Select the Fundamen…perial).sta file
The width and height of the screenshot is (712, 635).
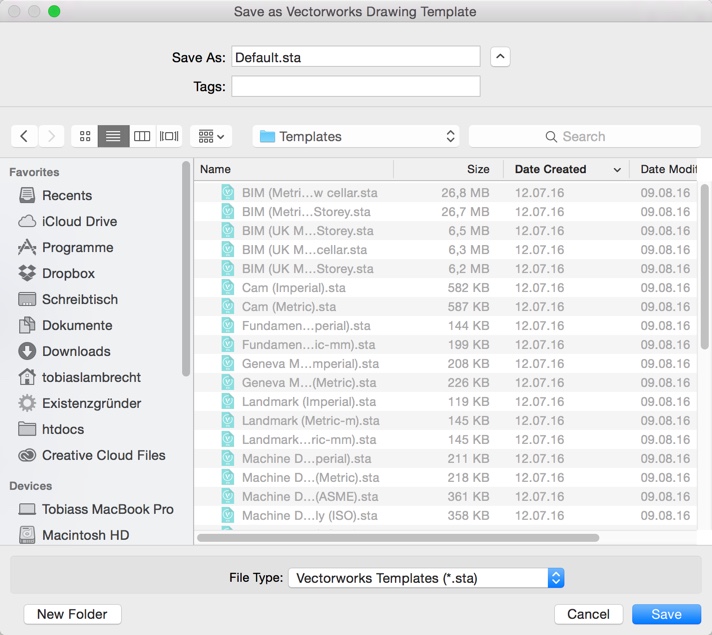click(x=446, y=326)
